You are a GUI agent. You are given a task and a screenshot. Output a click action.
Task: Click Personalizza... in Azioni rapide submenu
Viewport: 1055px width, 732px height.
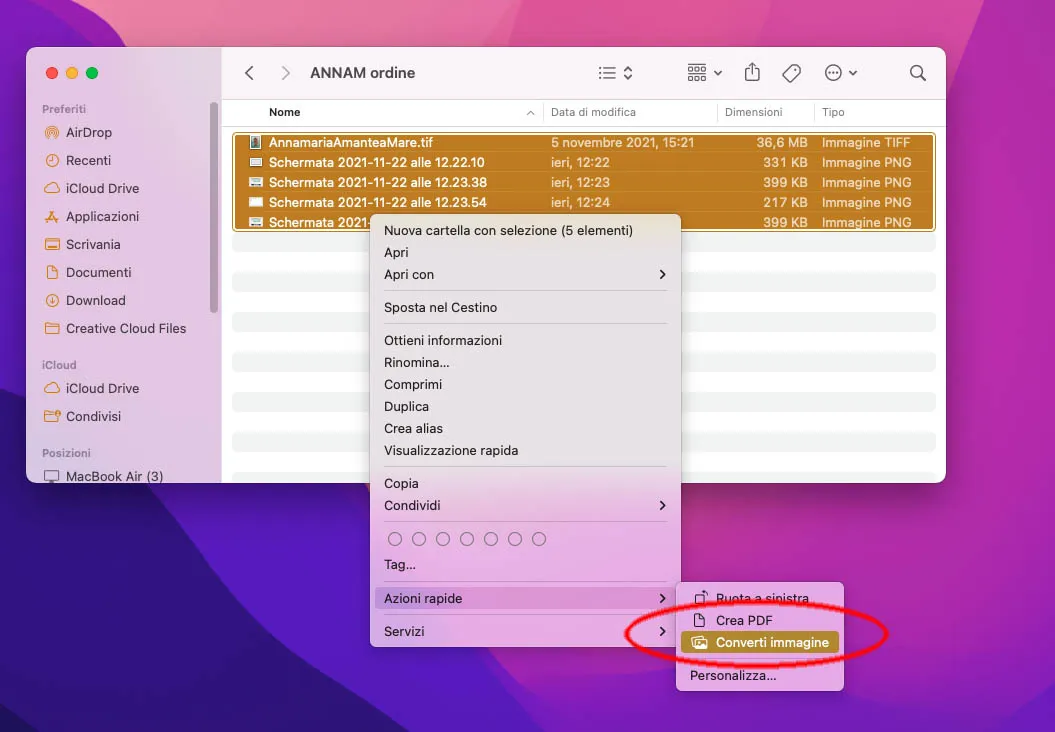733,675
